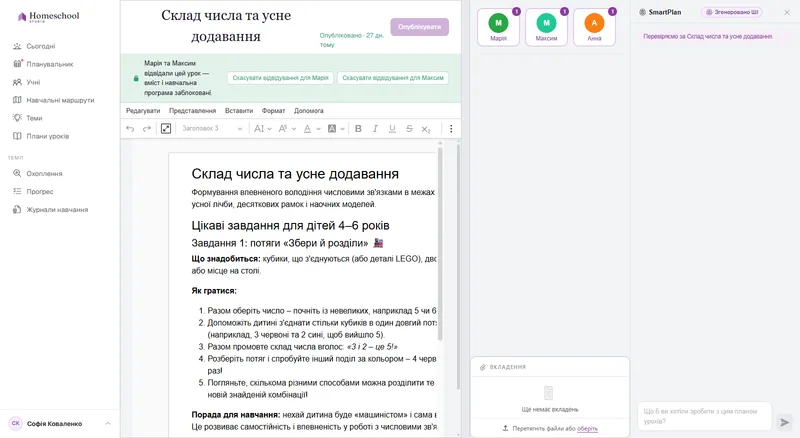Screen dimensions: 800x438
Task: Click the editor's vertical scrollbar
Action: coord(440,245)
